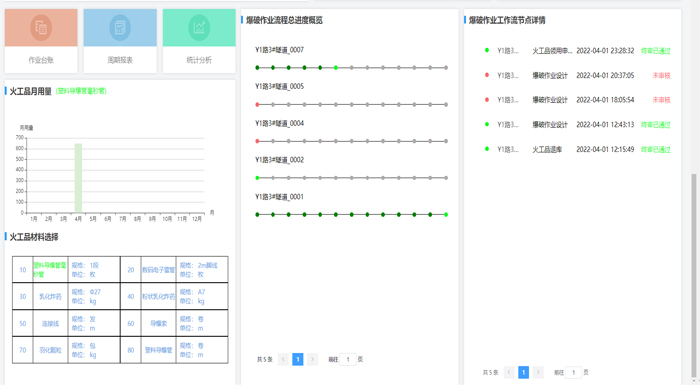Image resolution: width=700 pixels, height=385 pixels.
Task: Open the 周期报表 card icon
Action: click(120, 28)
